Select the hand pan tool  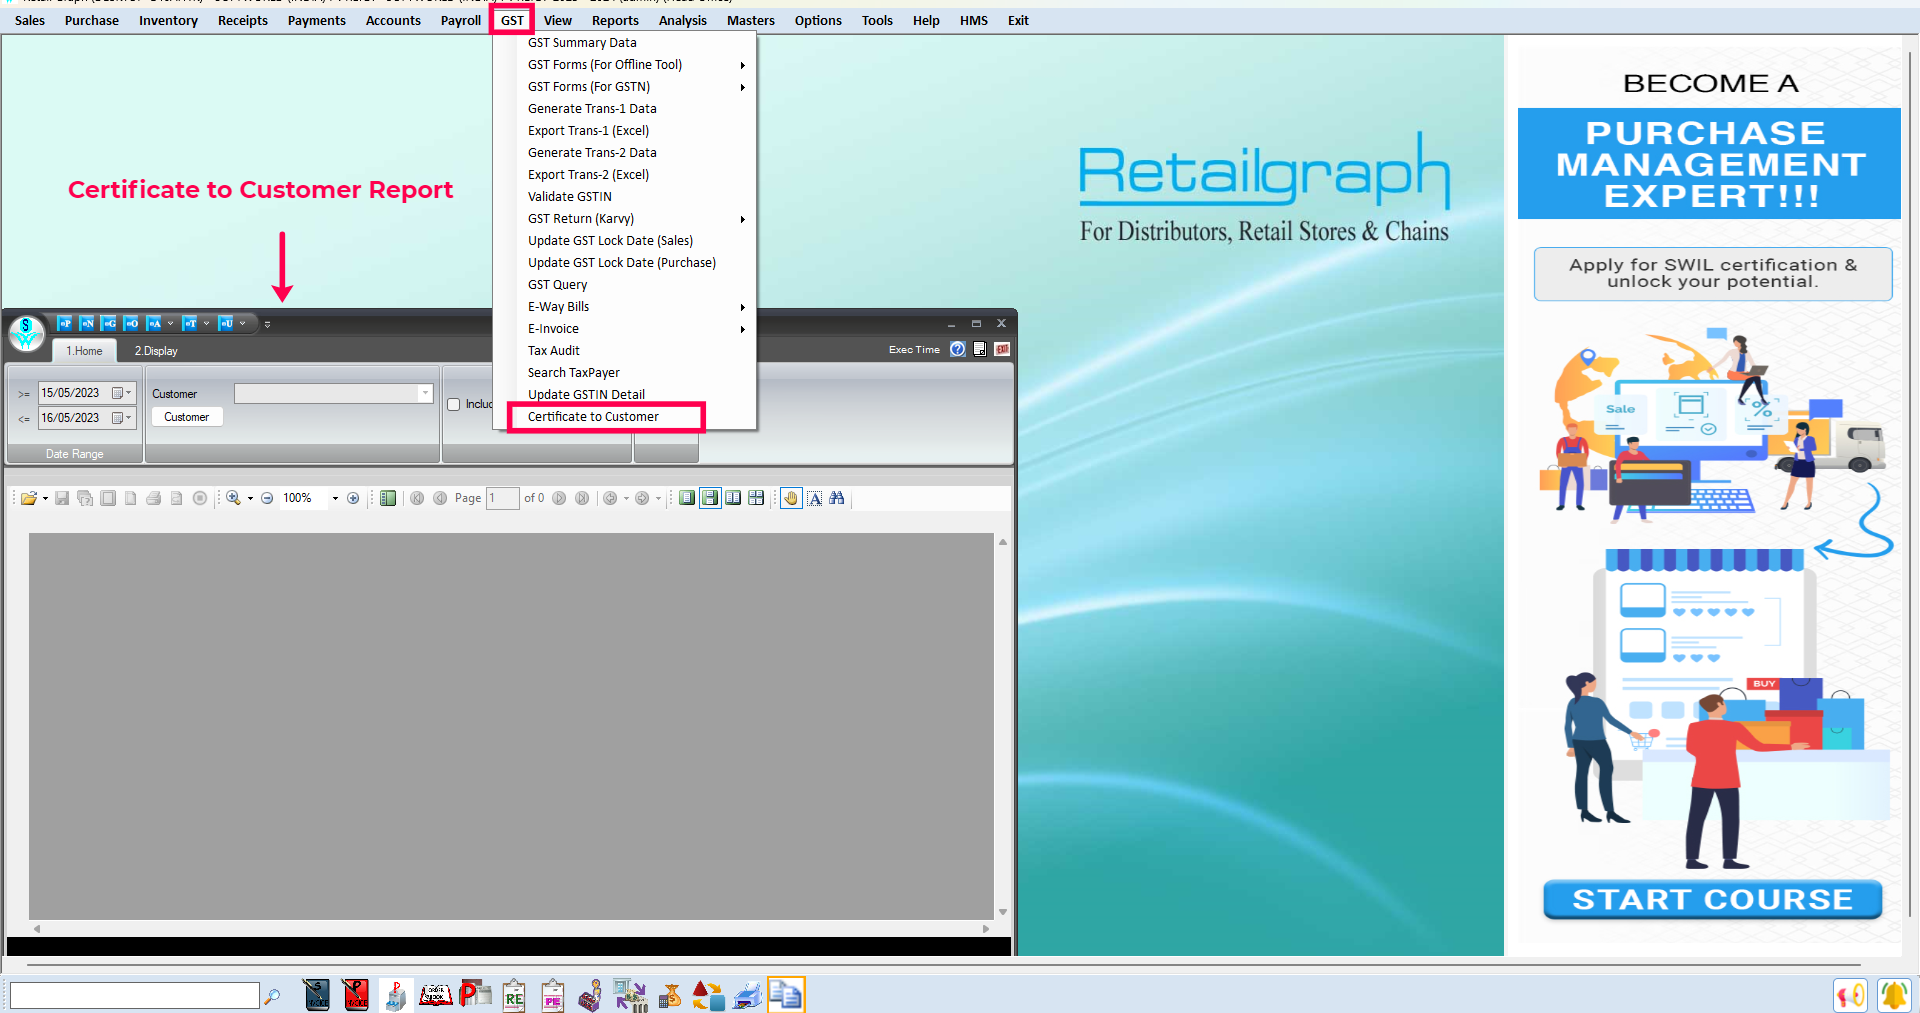(791, 498)
